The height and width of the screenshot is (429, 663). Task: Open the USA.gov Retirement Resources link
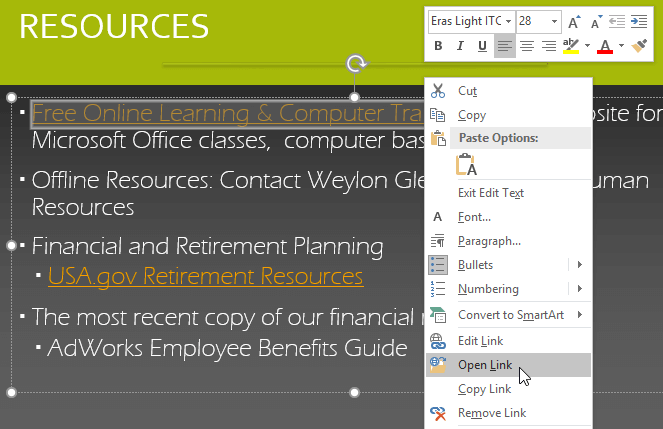(205, 276)
